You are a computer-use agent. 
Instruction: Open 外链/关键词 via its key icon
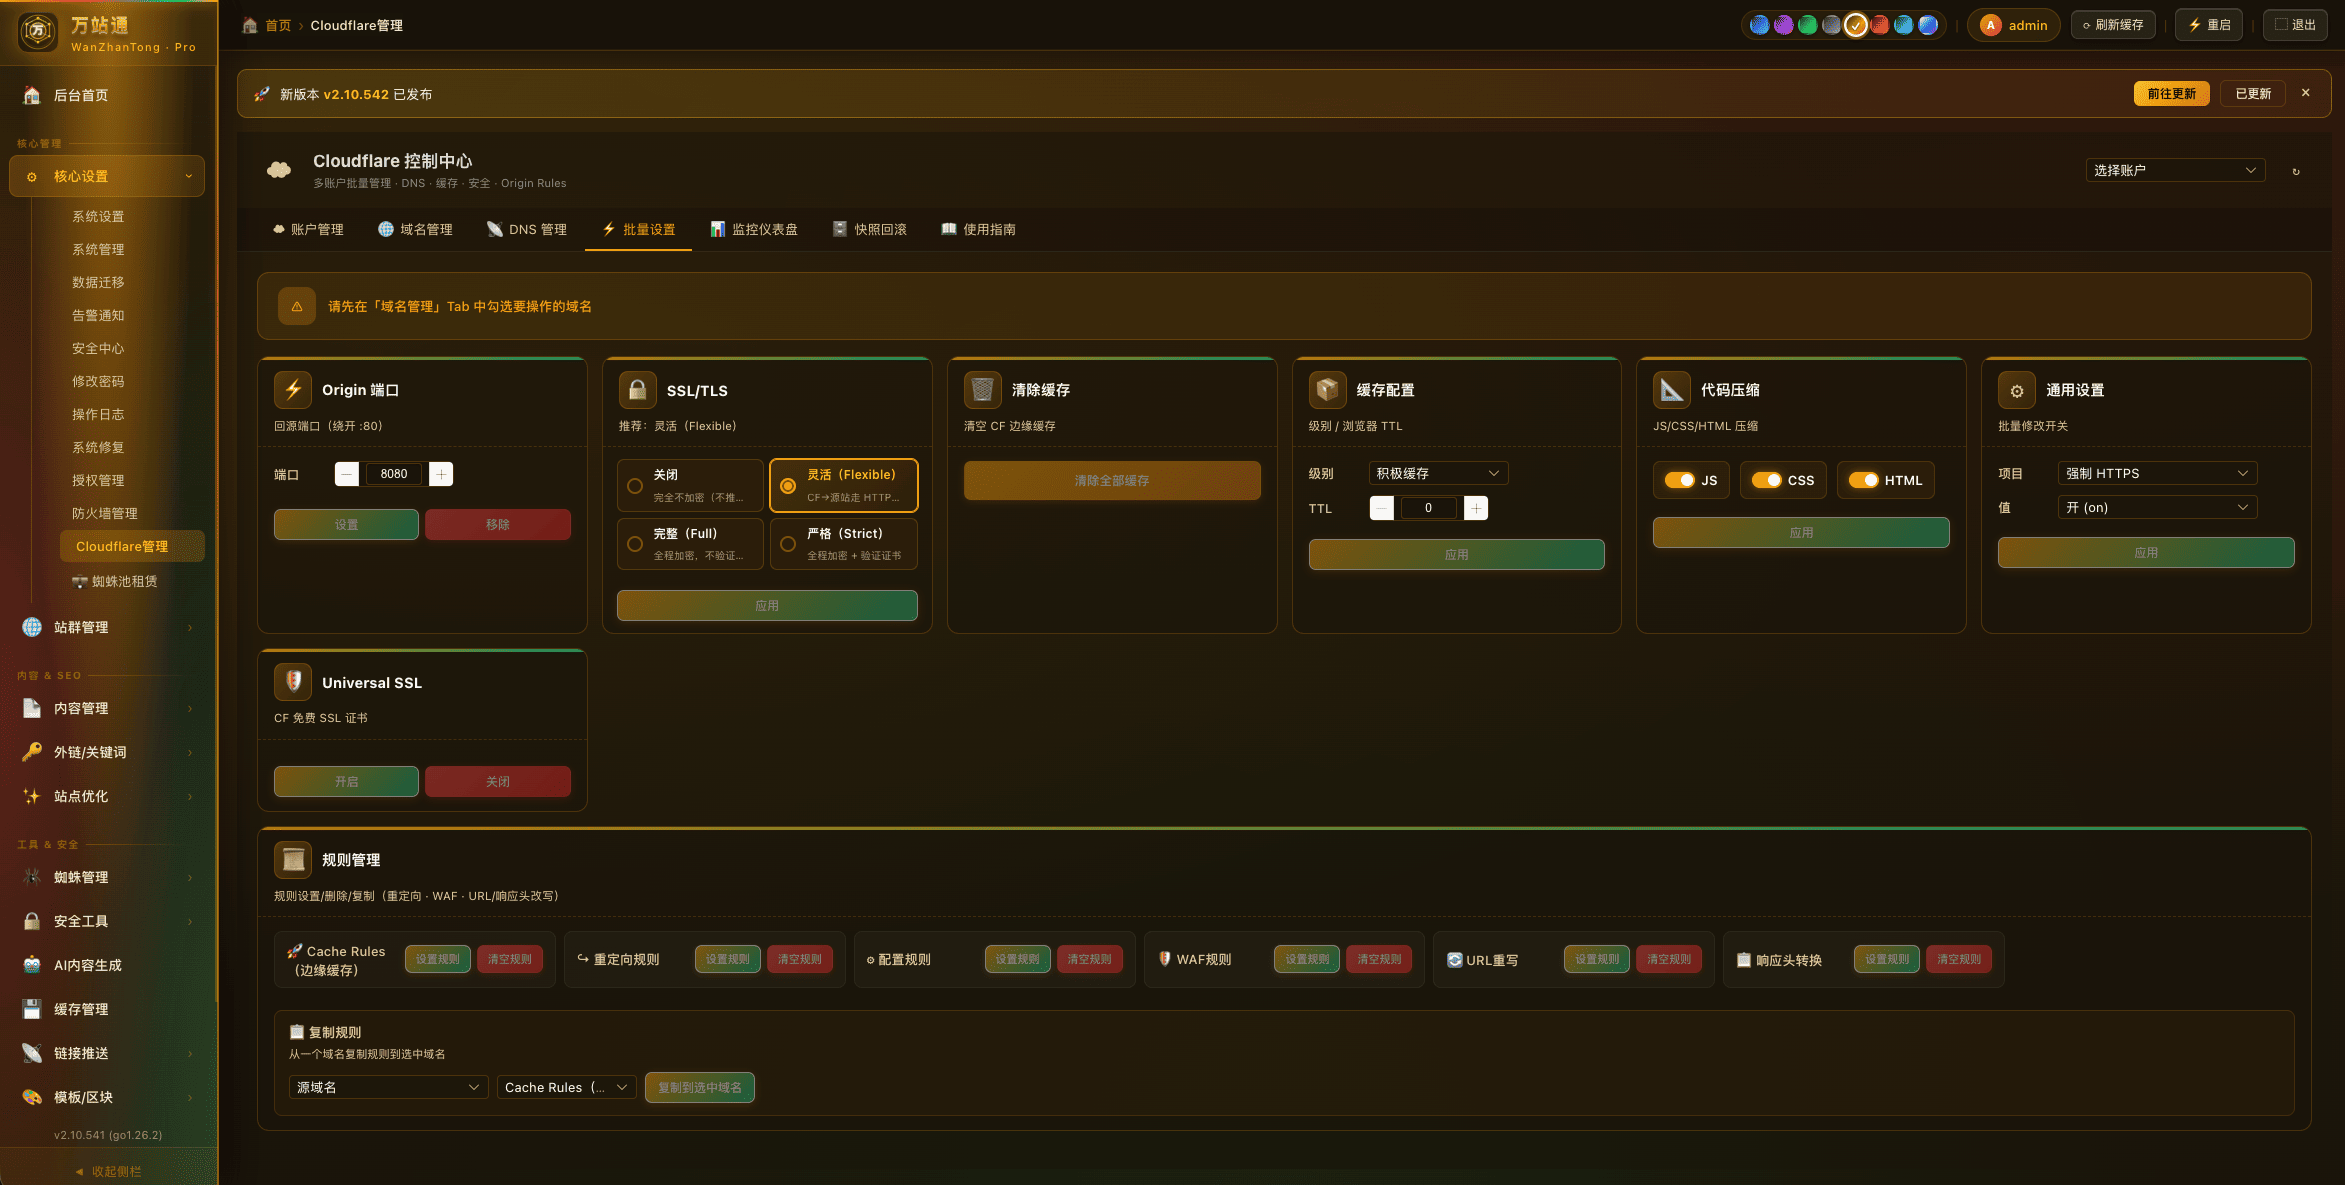32,752
